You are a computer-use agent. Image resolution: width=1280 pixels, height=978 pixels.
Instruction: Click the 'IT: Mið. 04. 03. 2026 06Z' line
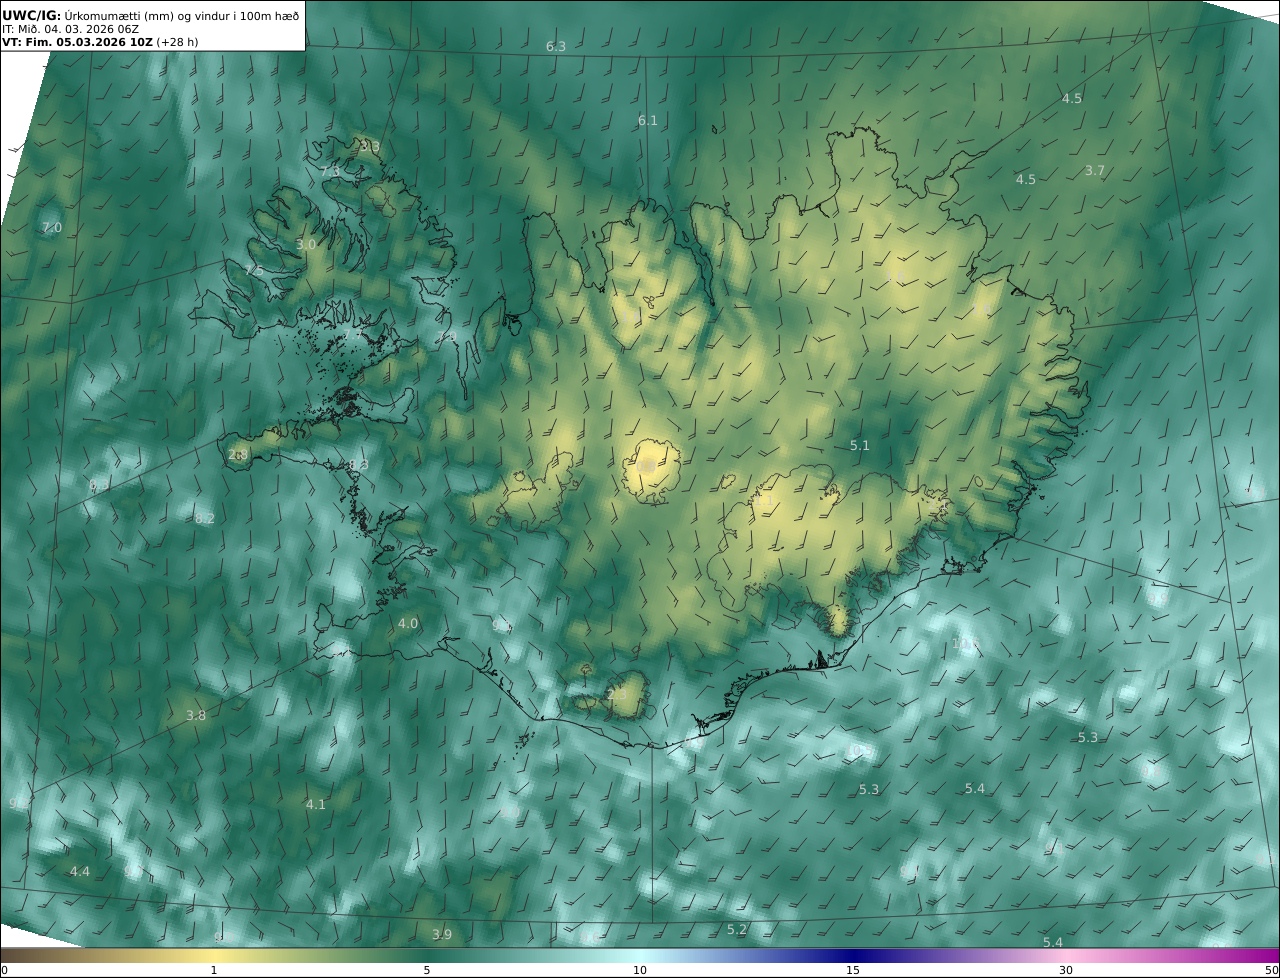[69, 29]
